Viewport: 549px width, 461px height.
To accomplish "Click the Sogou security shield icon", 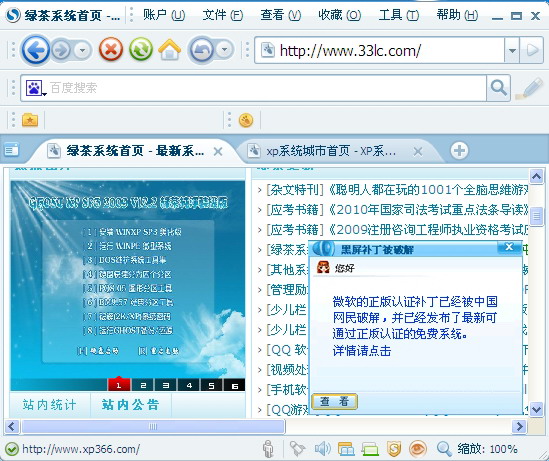I will coord(394,449).
